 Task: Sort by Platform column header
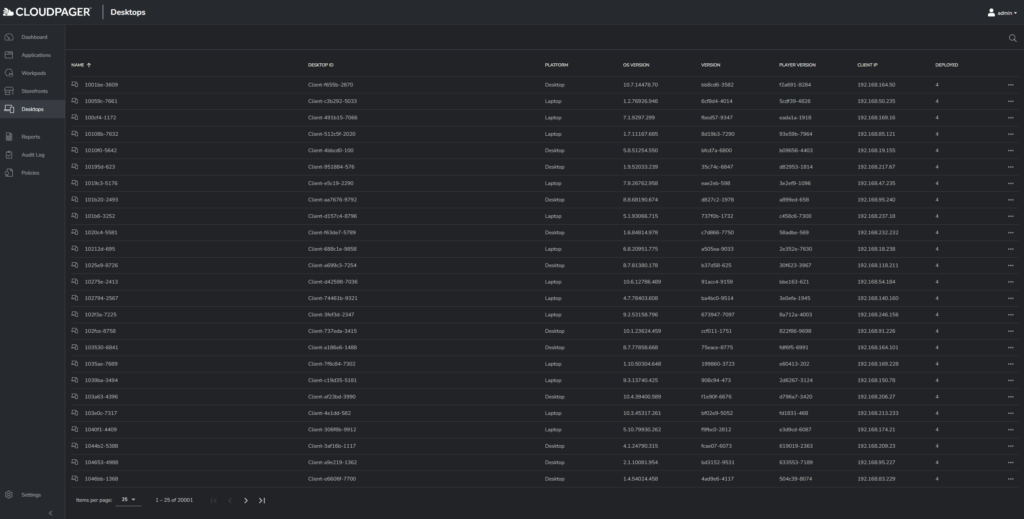click(x=556, y=65)
